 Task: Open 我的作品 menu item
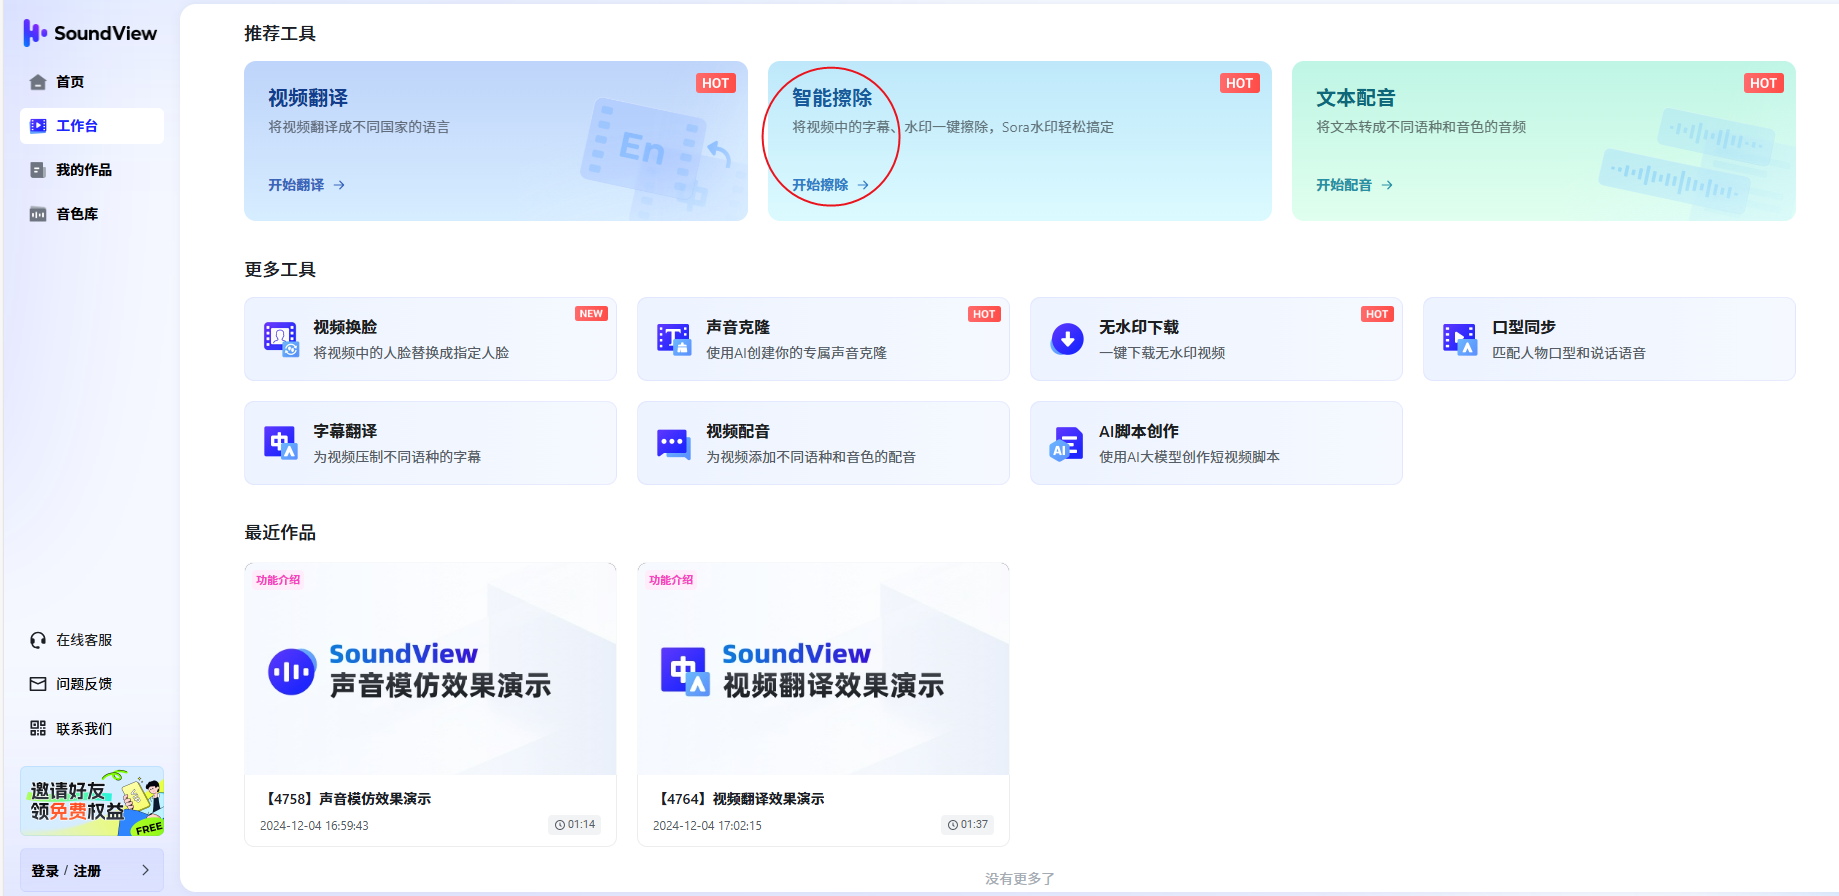pyautogui.click(x=92, y=170)
